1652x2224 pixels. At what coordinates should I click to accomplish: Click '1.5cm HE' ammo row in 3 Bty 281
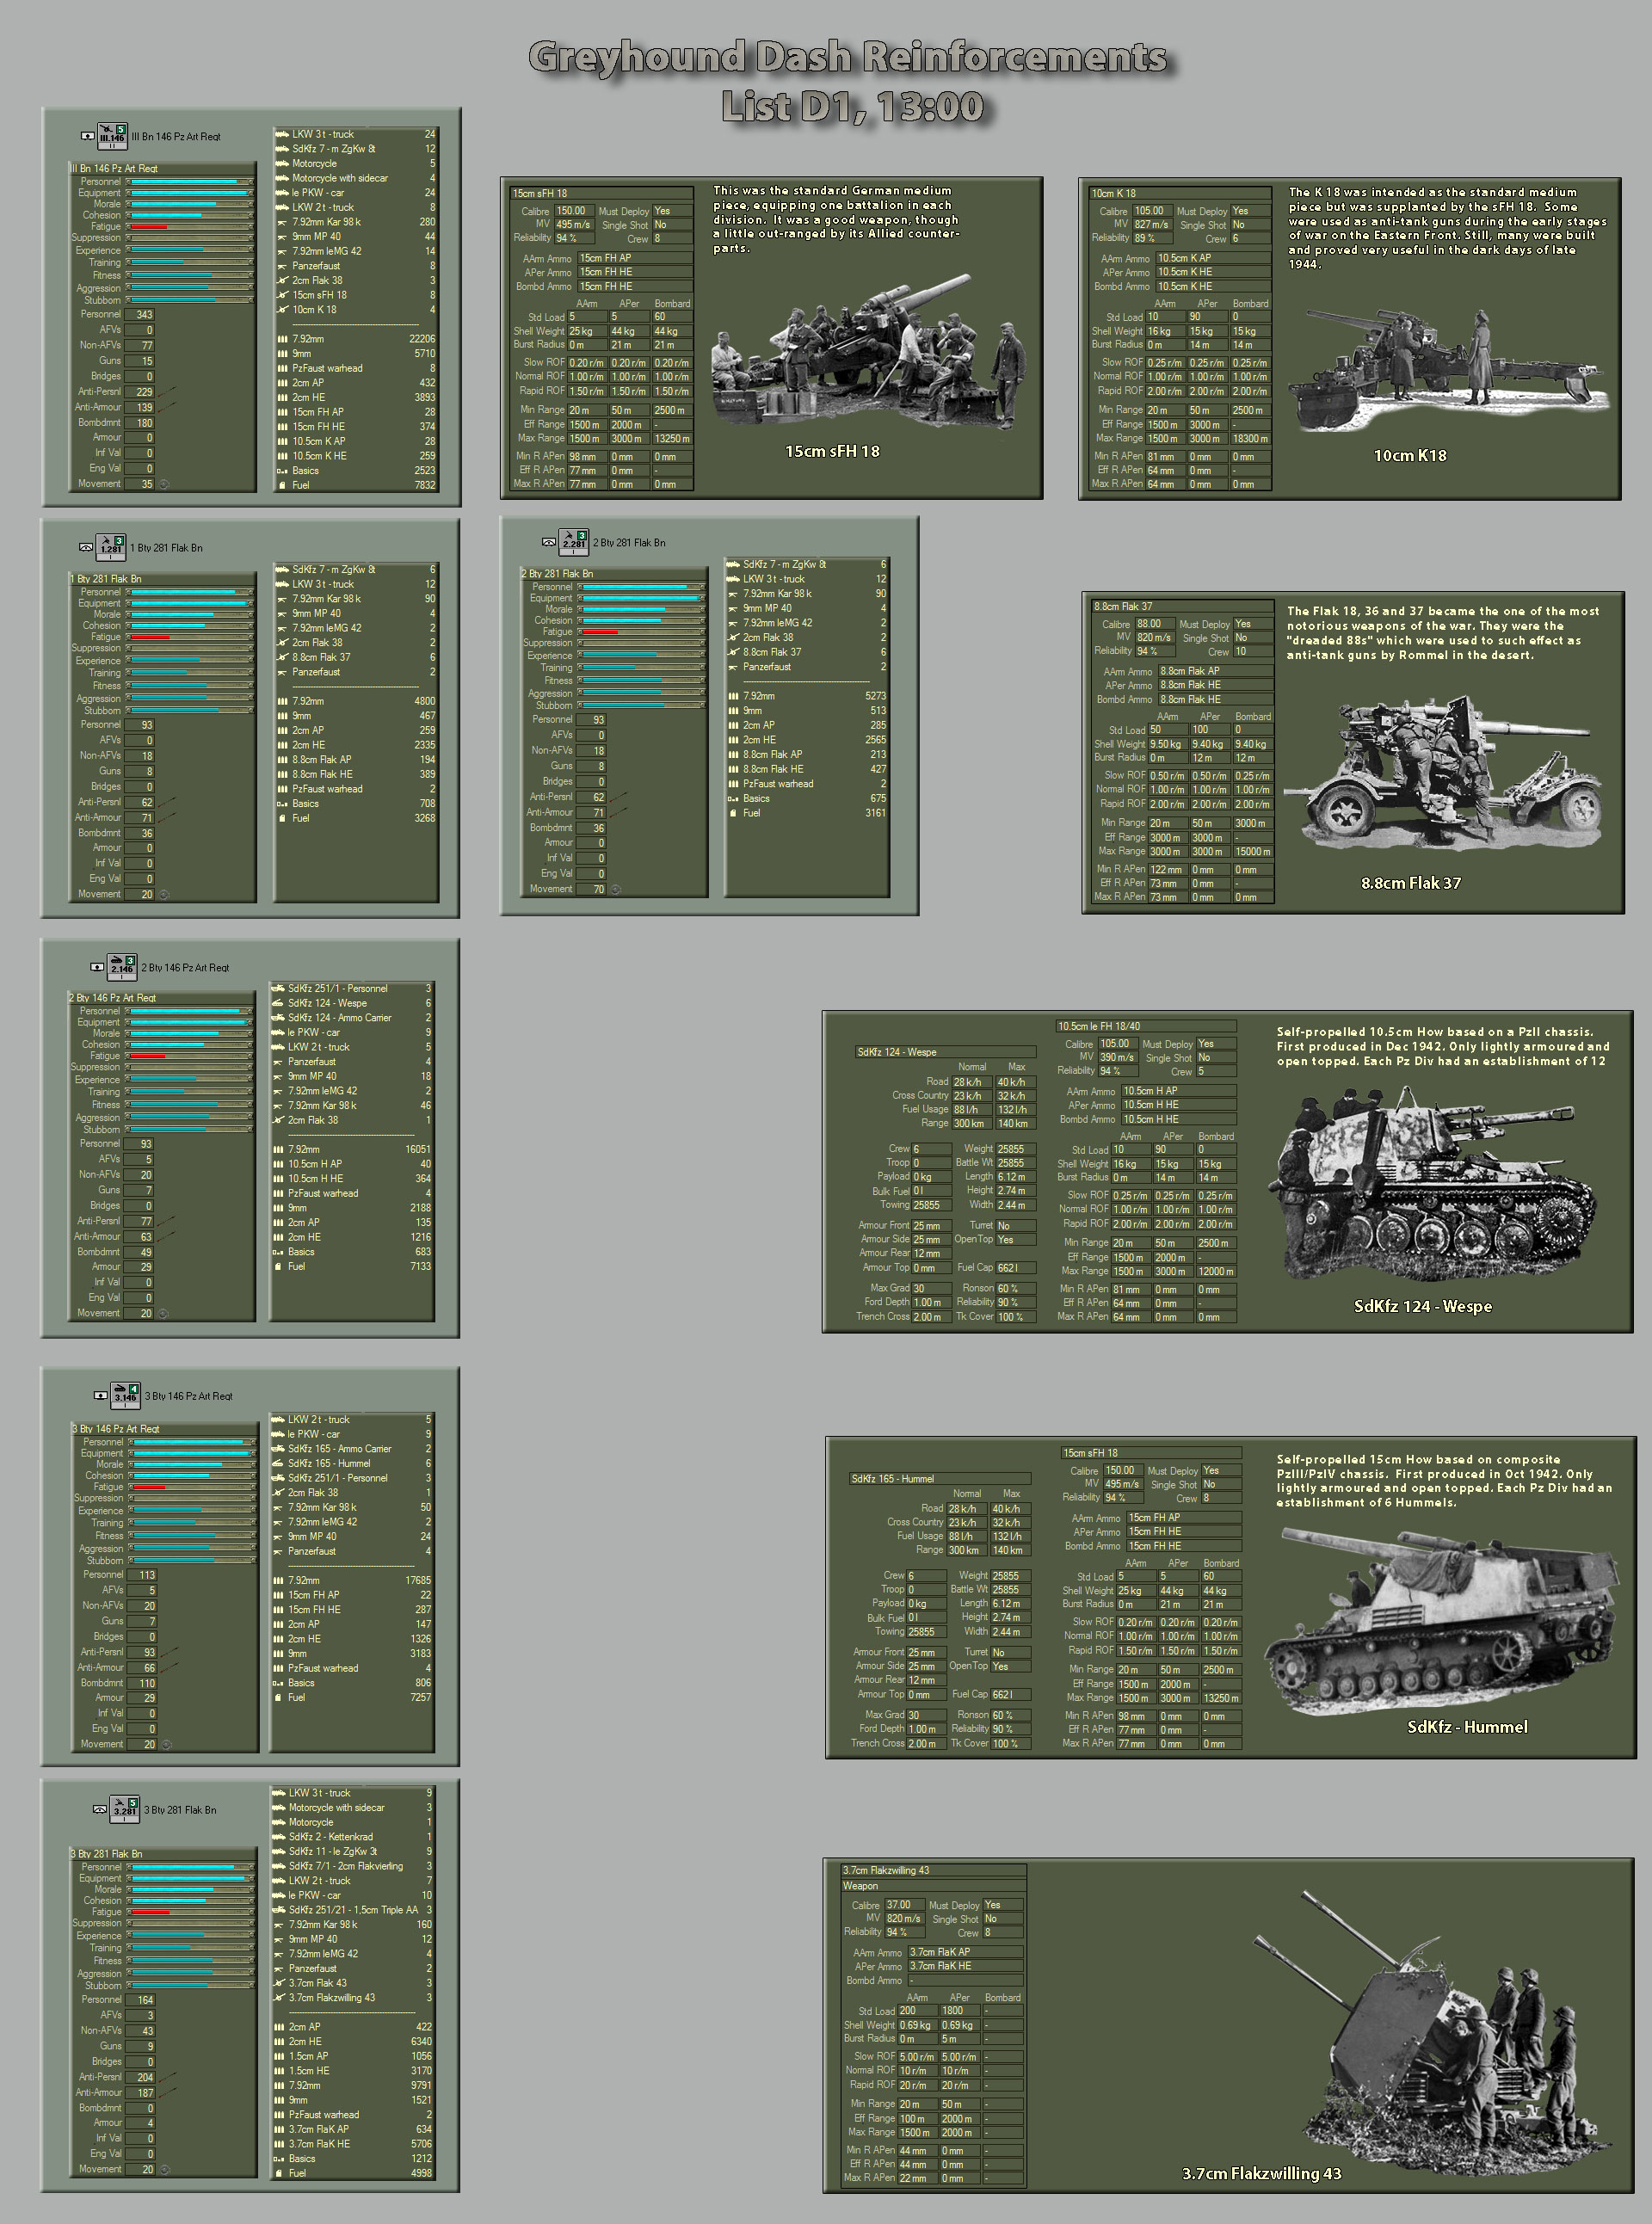(x=353, y=2071)
